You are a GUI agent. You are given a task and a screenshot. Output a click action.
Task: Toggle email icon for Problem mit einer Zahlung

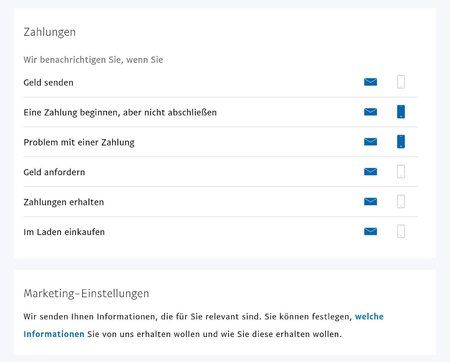[370, 142]
